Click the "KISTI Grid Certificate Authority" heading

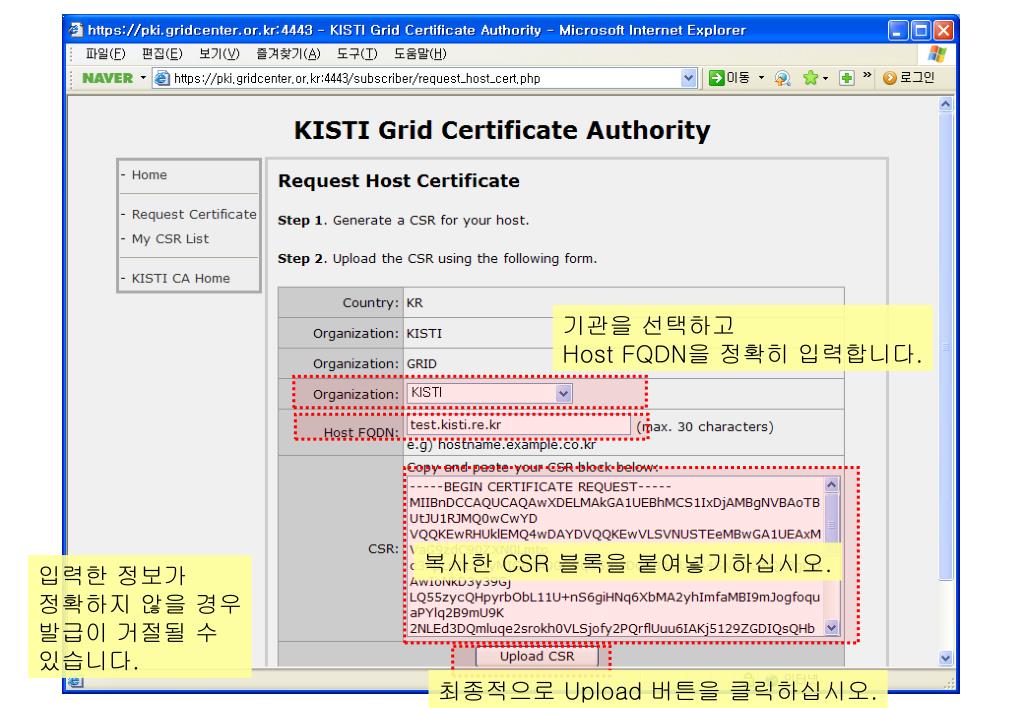click(x=502, y=131)
